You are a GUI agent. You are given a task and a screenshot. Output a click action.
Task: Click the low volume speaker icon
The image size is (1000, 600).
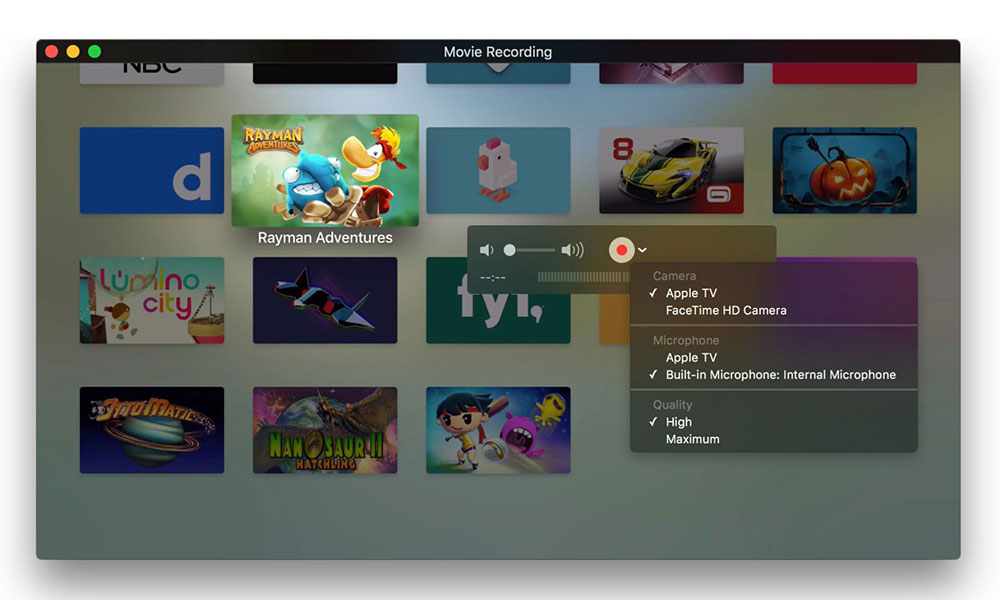coord(487,250)
